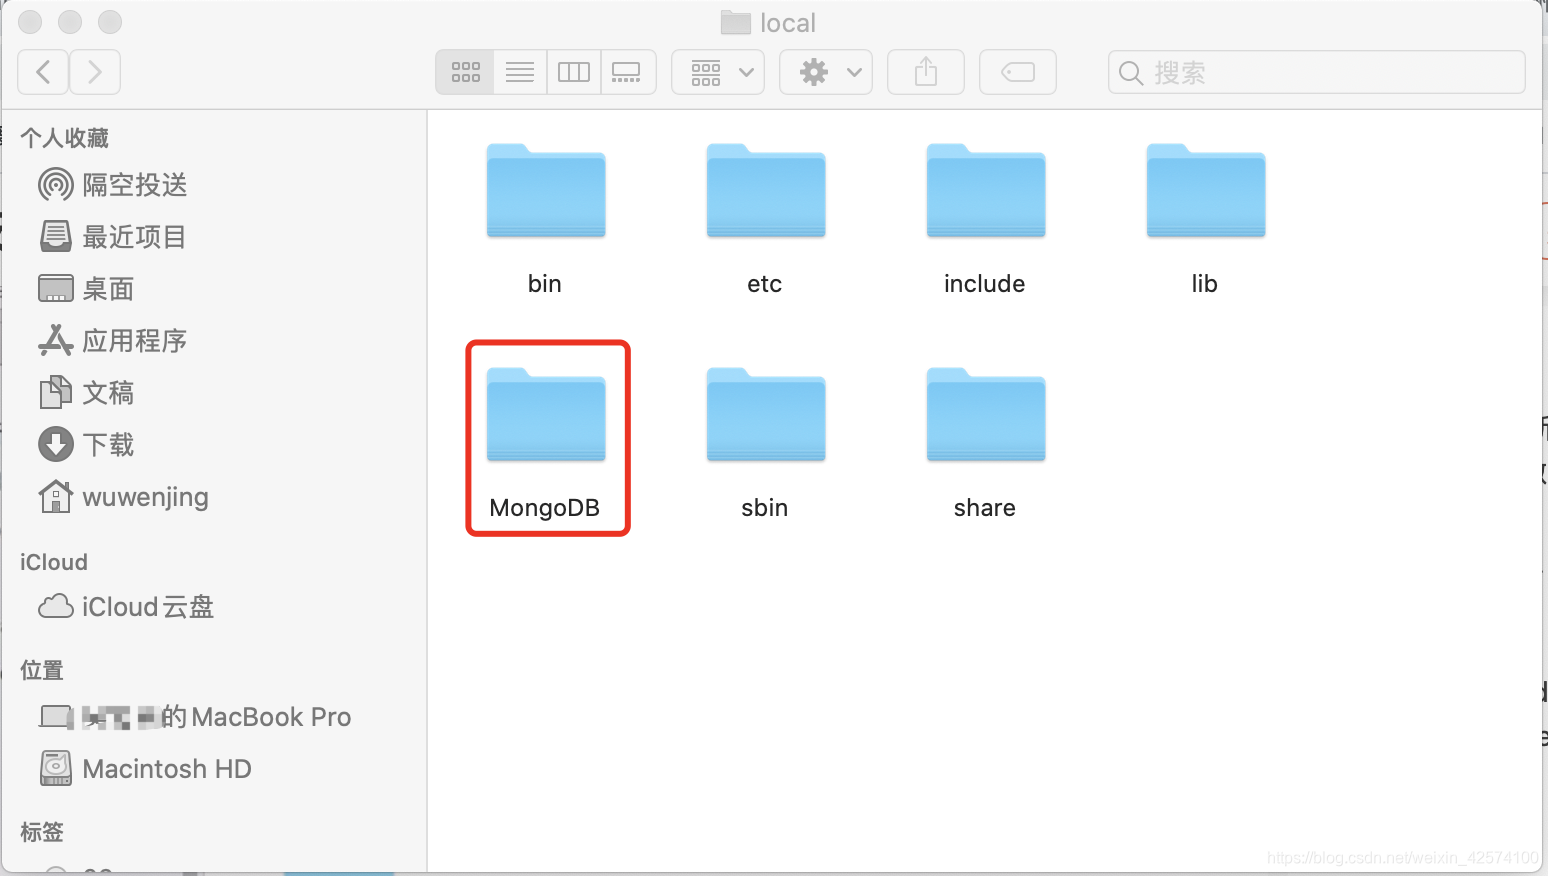
Task: Open the wuwenjing home folder in sidebar
Action: (124, 497)
